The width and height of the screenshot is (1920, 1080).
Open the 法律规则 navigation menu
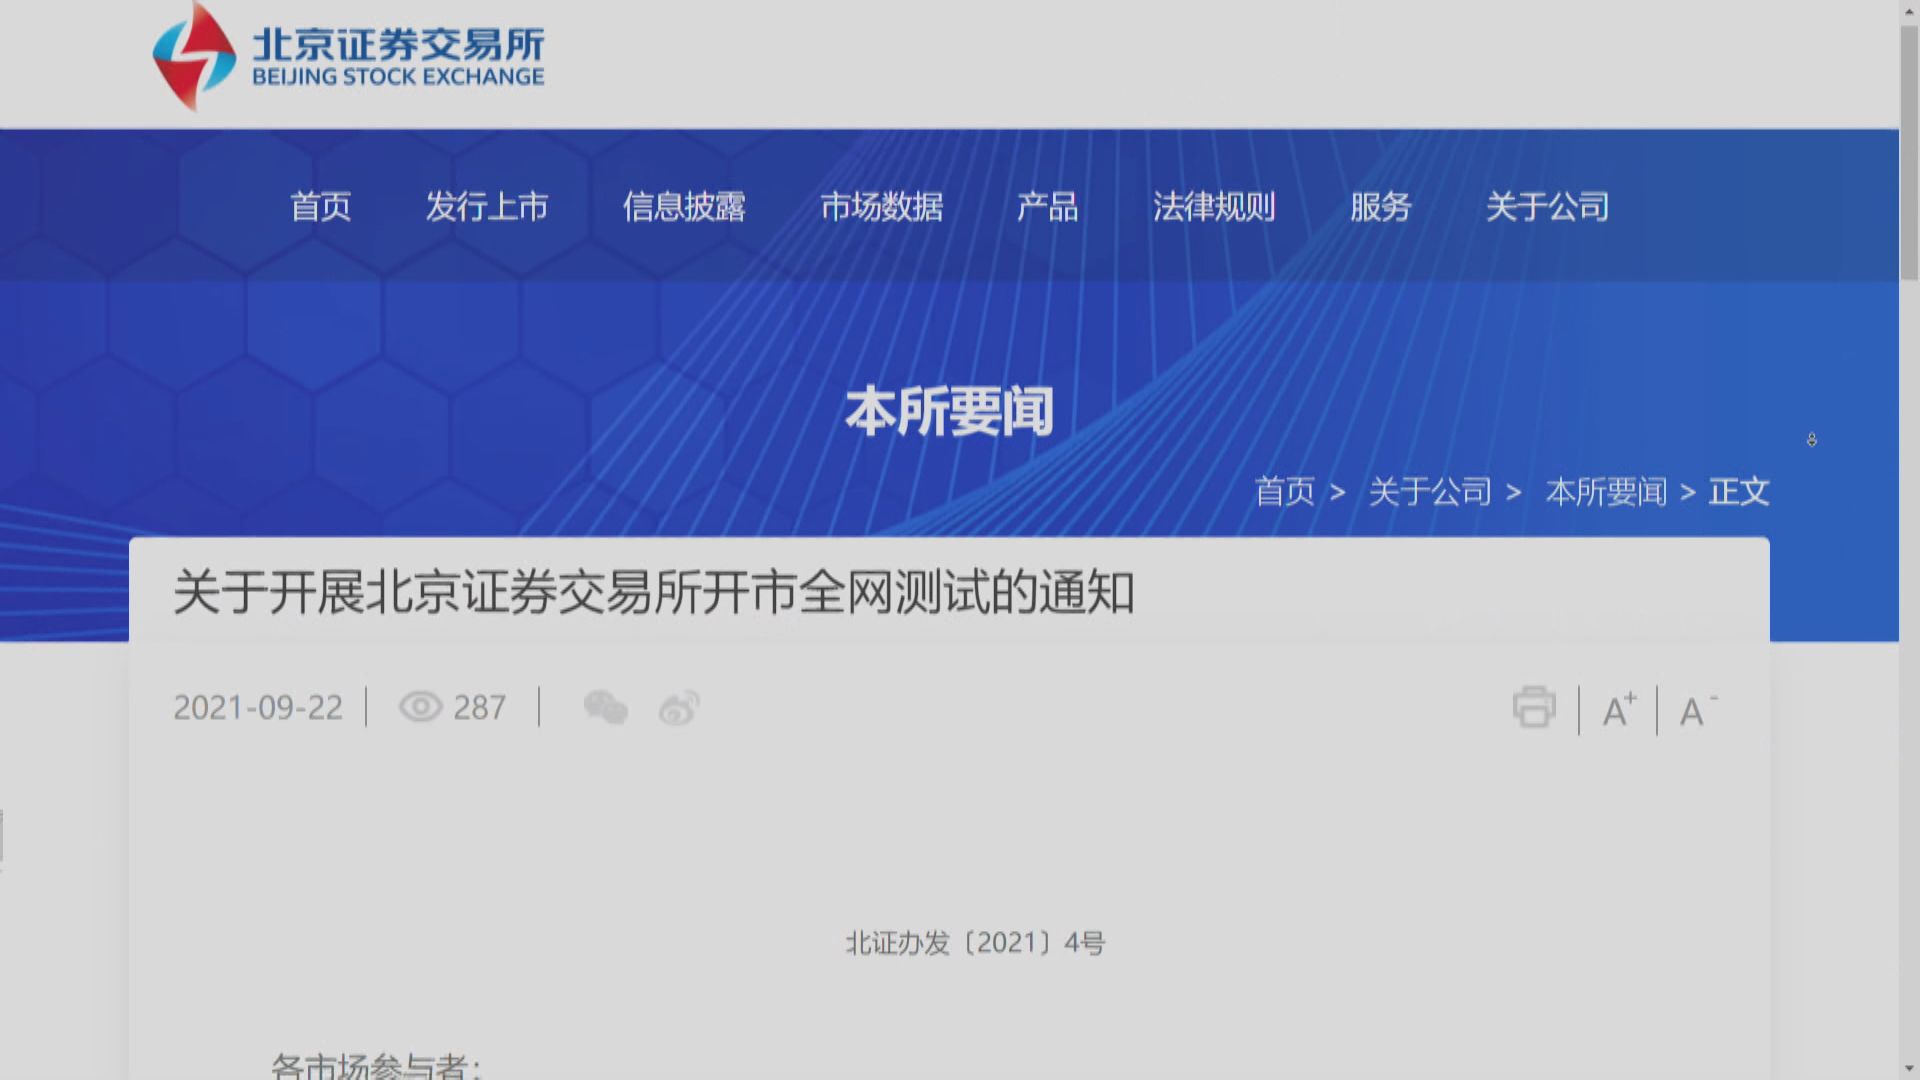click(1214, 207)
